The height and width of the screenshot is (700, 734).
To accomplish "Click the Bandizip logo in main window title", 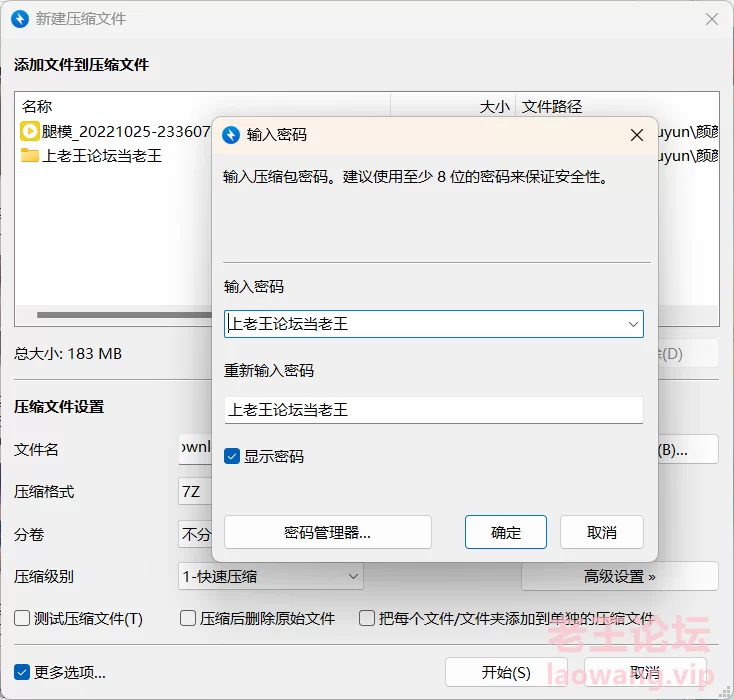I will [20, 19].
